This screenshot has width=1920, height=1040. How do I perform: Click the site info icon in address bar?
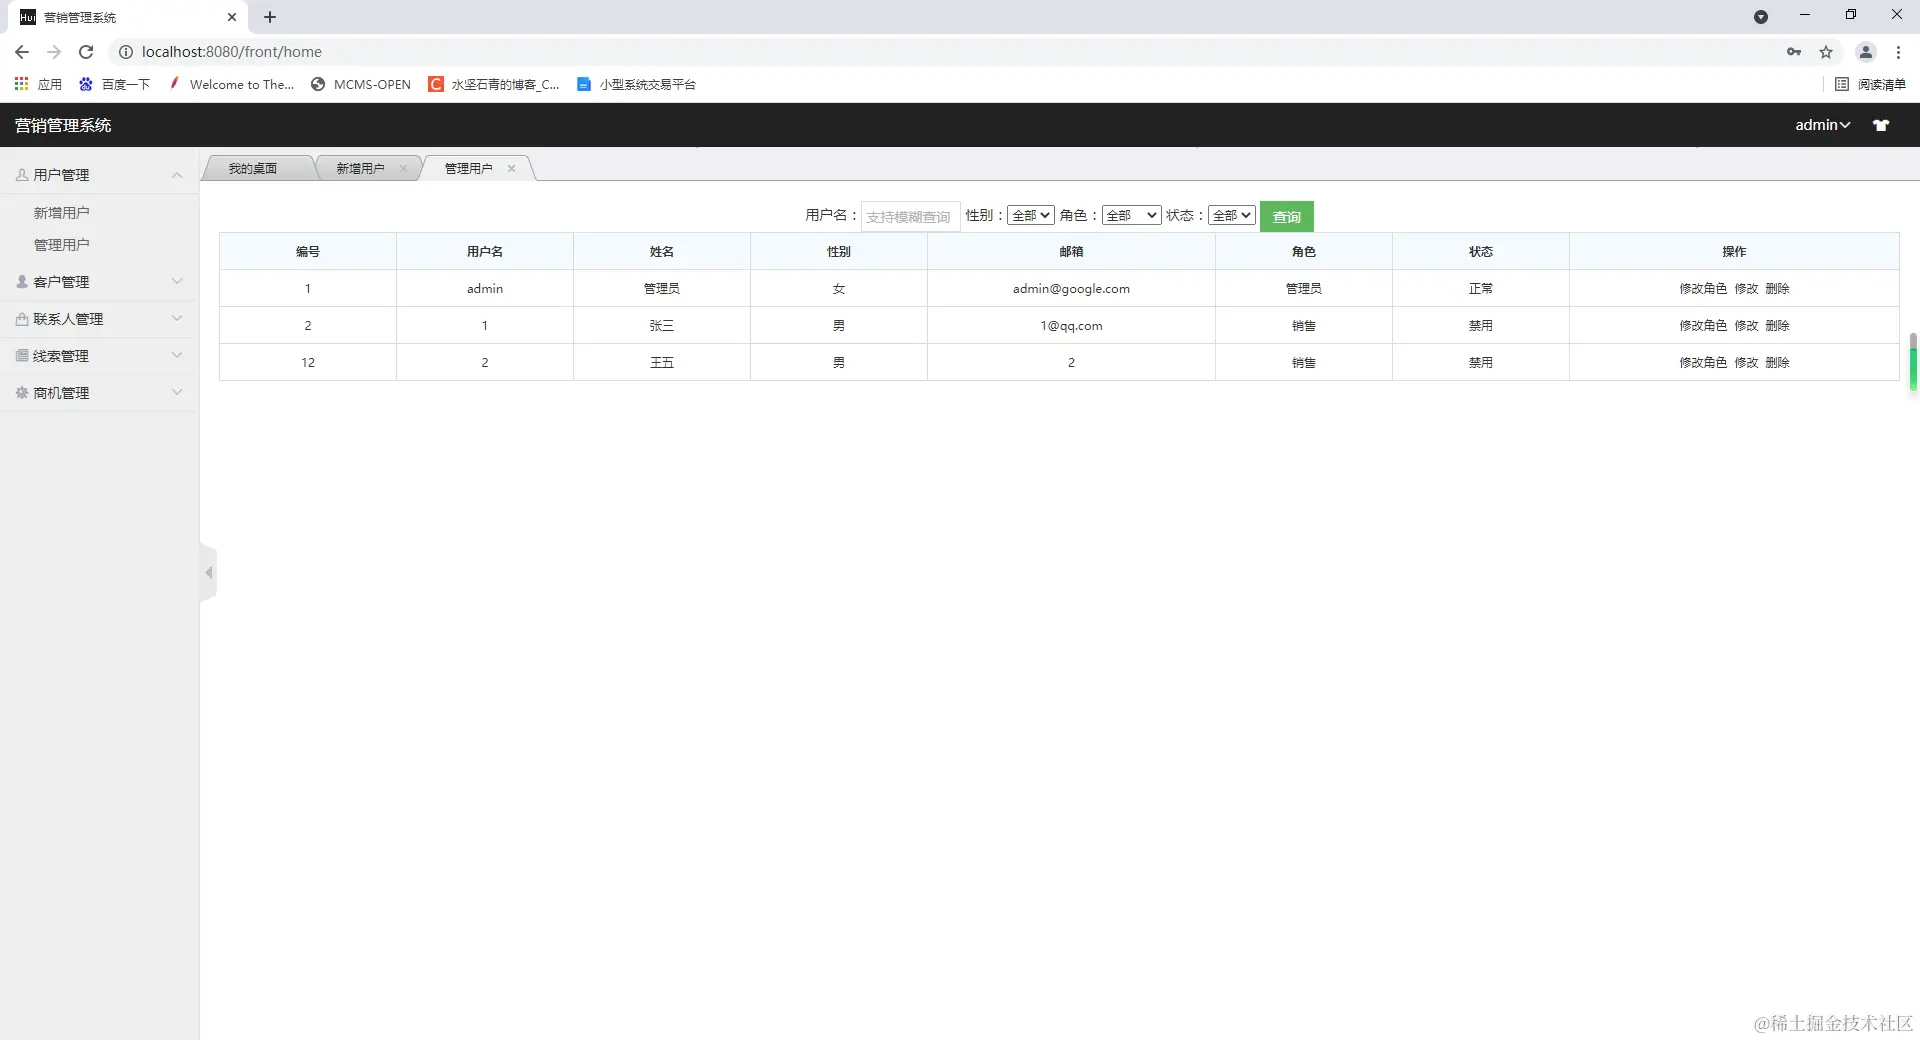pos(126,52)
